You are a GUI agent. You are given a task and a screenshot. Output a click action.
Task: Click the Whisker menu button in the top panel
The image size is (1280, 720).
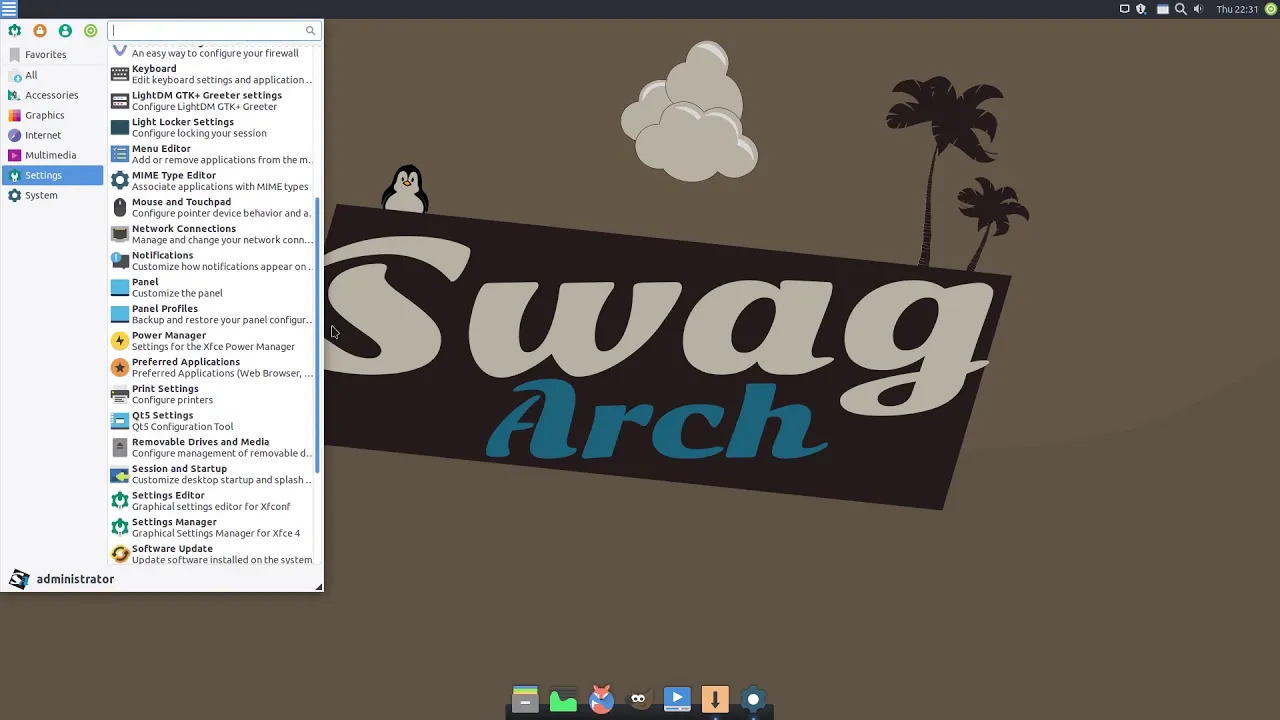pos(9,9)
